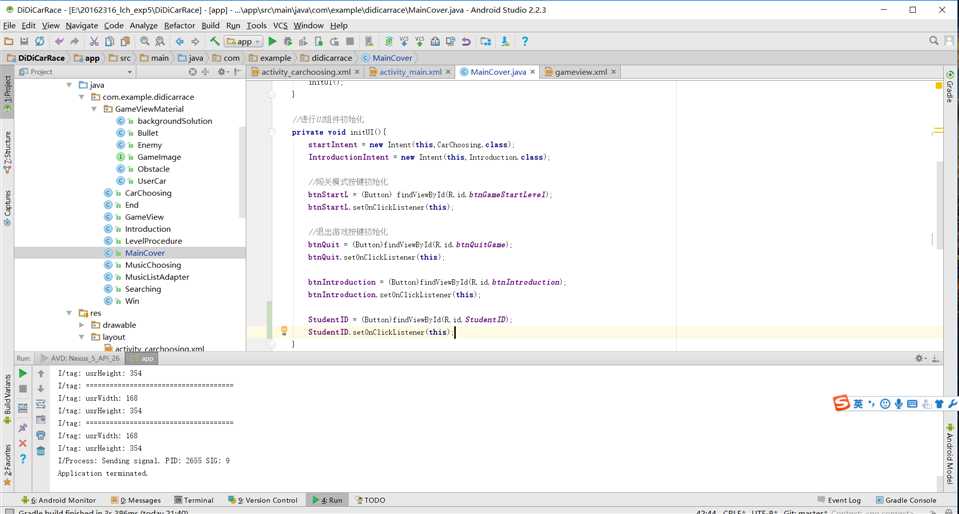Image resolution: width=959 pixels, height=514 pixels.
Task: Expand the drawable folder node
Action: click(x=81, y=325)
